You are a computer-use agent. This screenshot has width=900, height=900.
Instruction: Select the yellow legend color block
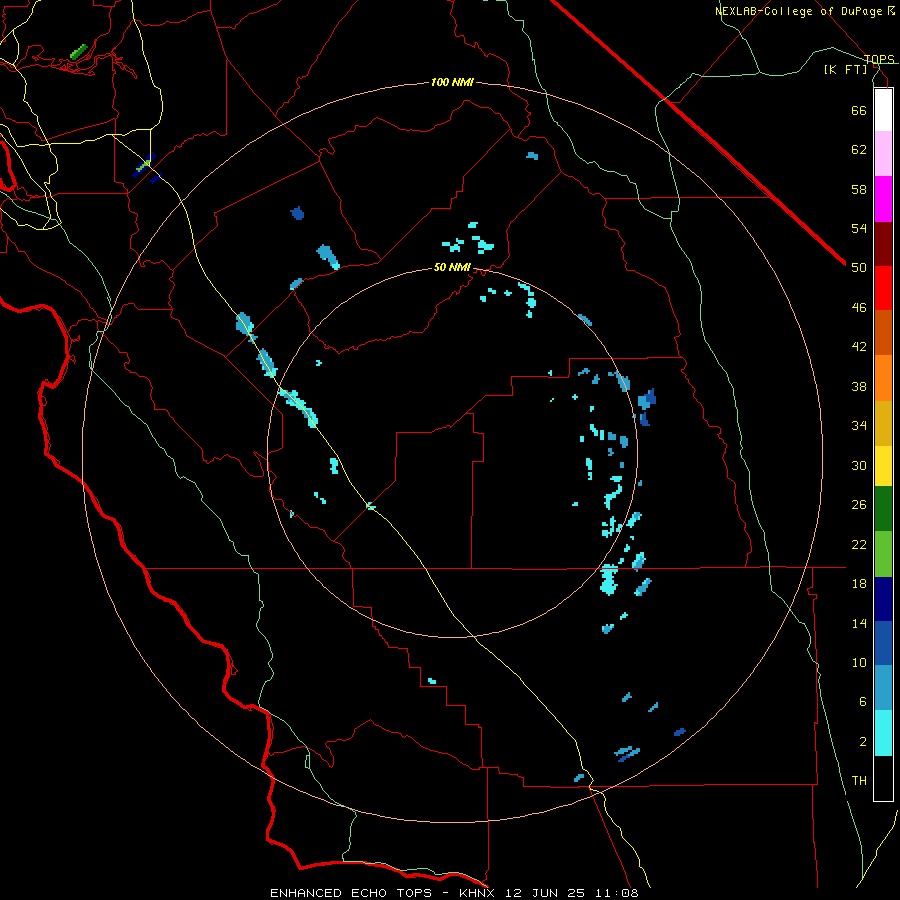(x=883, y=466)
